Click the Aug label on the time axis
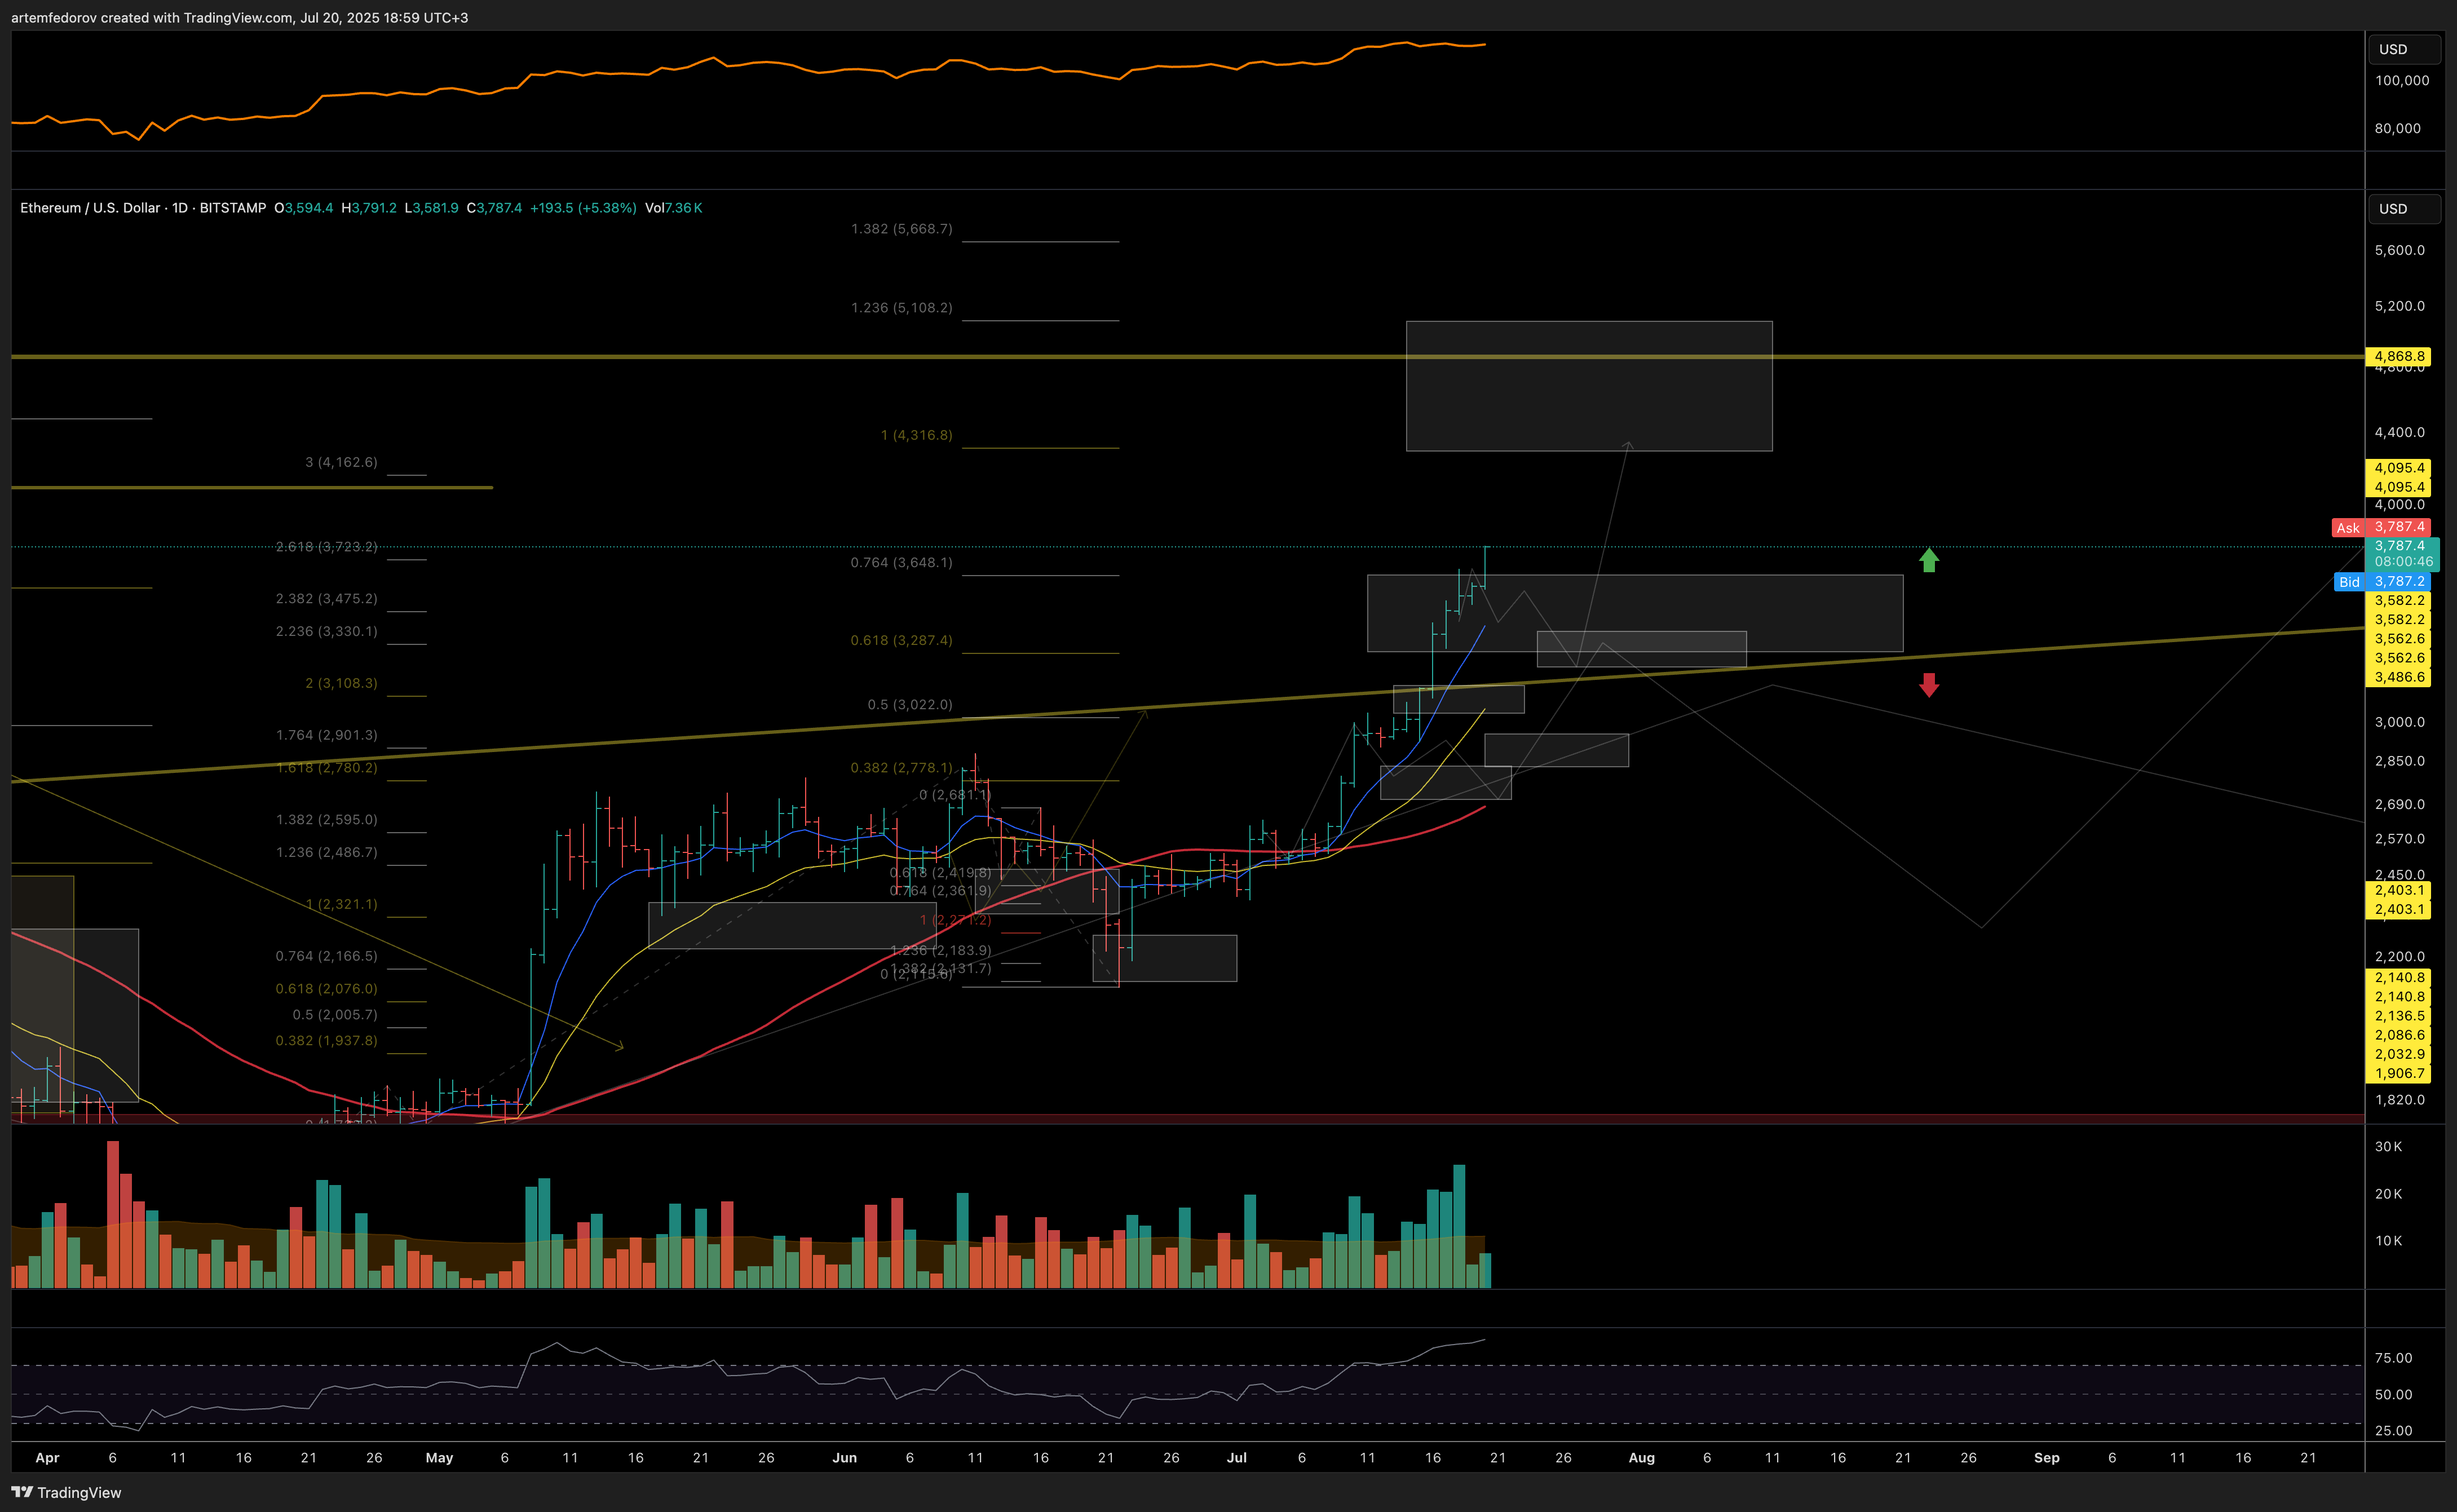 [1641, 1458]
